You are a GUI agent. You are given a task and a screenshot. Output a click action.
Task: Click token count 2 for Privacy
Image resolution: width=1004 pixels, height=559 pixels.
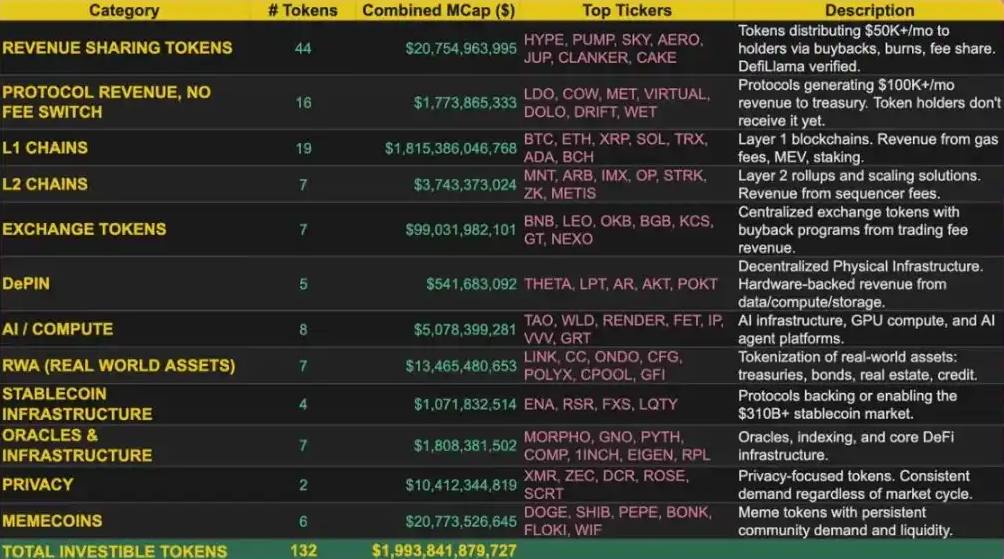point(304,485)
